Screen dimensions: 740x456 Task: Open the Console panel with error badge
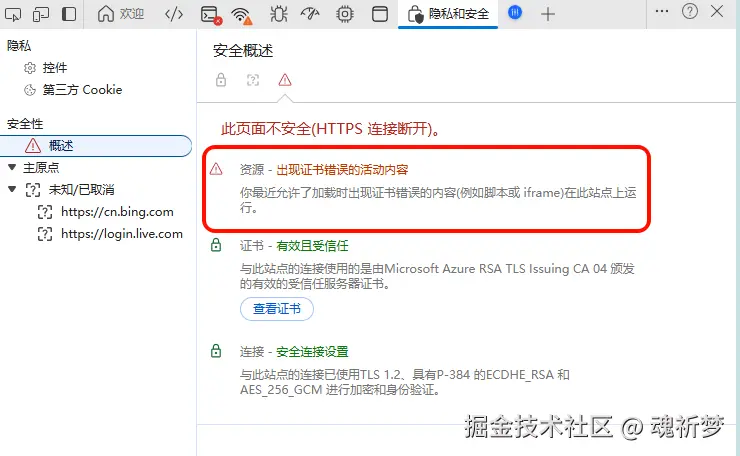(210, 15)
